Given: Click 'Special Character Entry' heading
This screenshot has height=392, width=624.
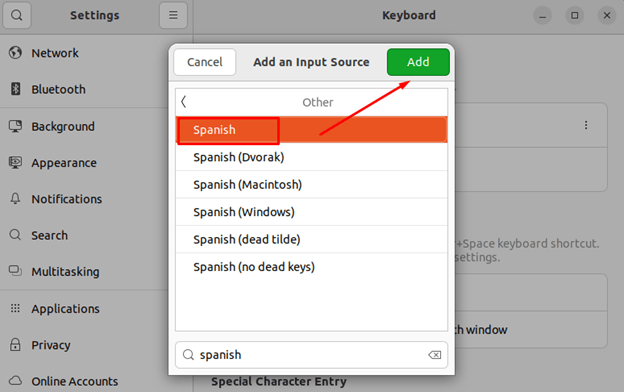Looking at the screenshot, I should pos(279,381).
